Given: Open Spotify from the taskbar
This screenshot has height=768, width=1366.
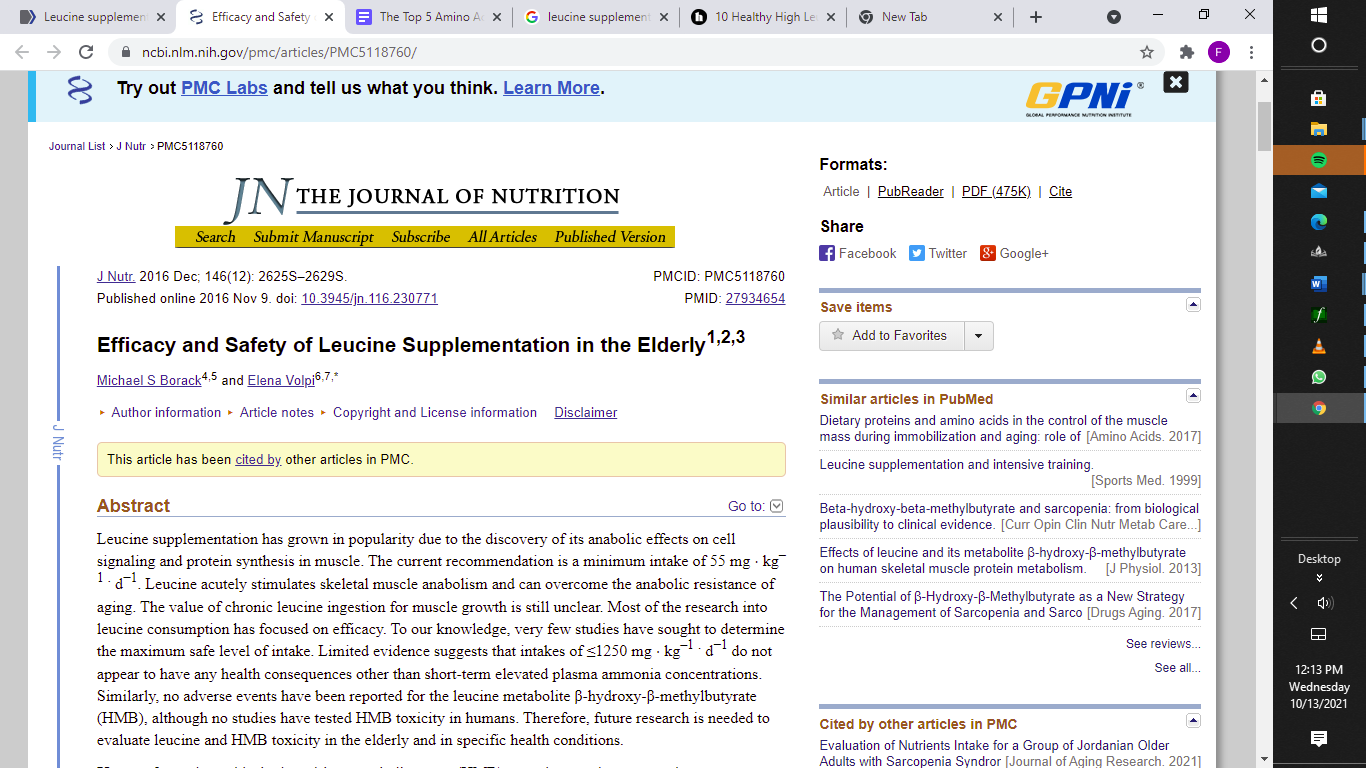Looking at the screenshot, I should click(1318, 160).
